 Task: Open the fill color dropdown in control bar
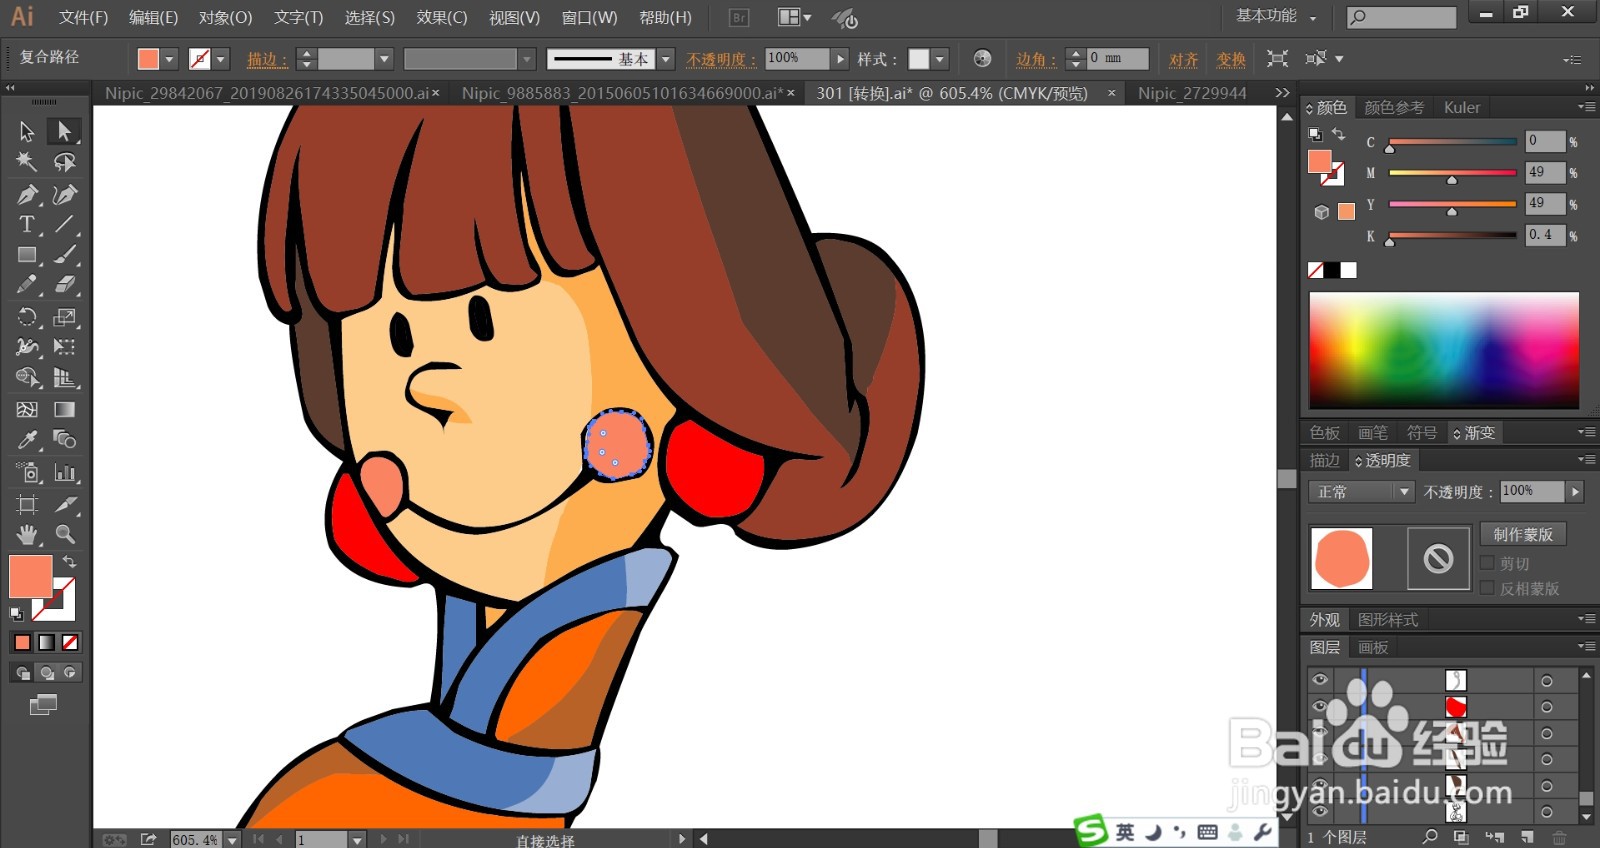tap(169, 59)
